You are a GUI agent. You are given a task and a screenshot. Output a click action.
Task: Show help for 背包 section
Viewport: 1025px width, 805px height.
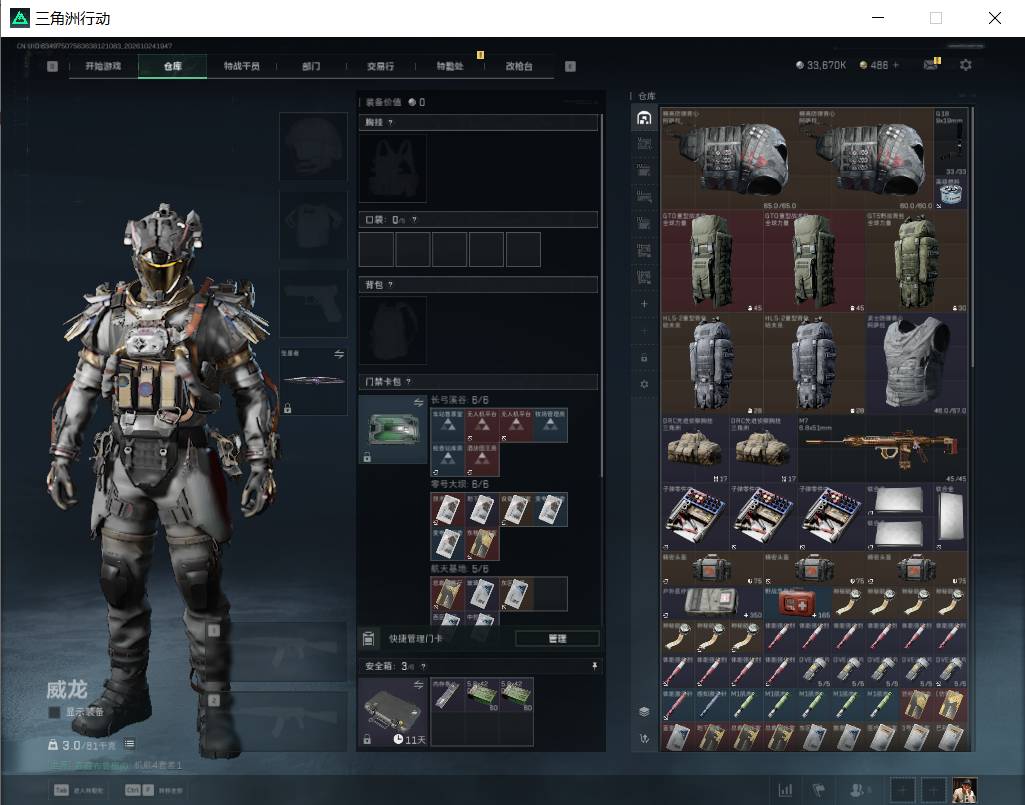[390, 284]
